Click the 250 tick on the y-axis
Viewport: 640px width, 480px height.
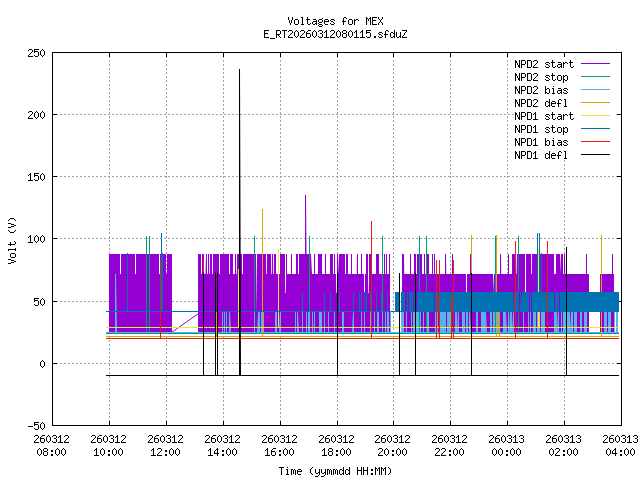point(35,53)
